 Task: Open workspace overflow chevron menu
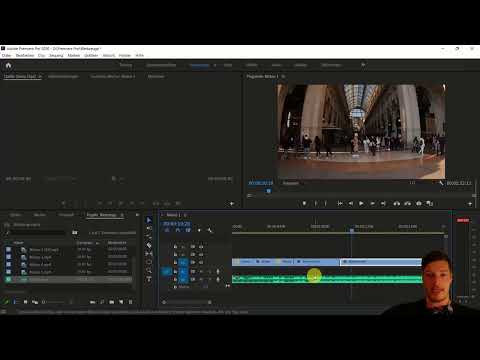tap(363, 65)
